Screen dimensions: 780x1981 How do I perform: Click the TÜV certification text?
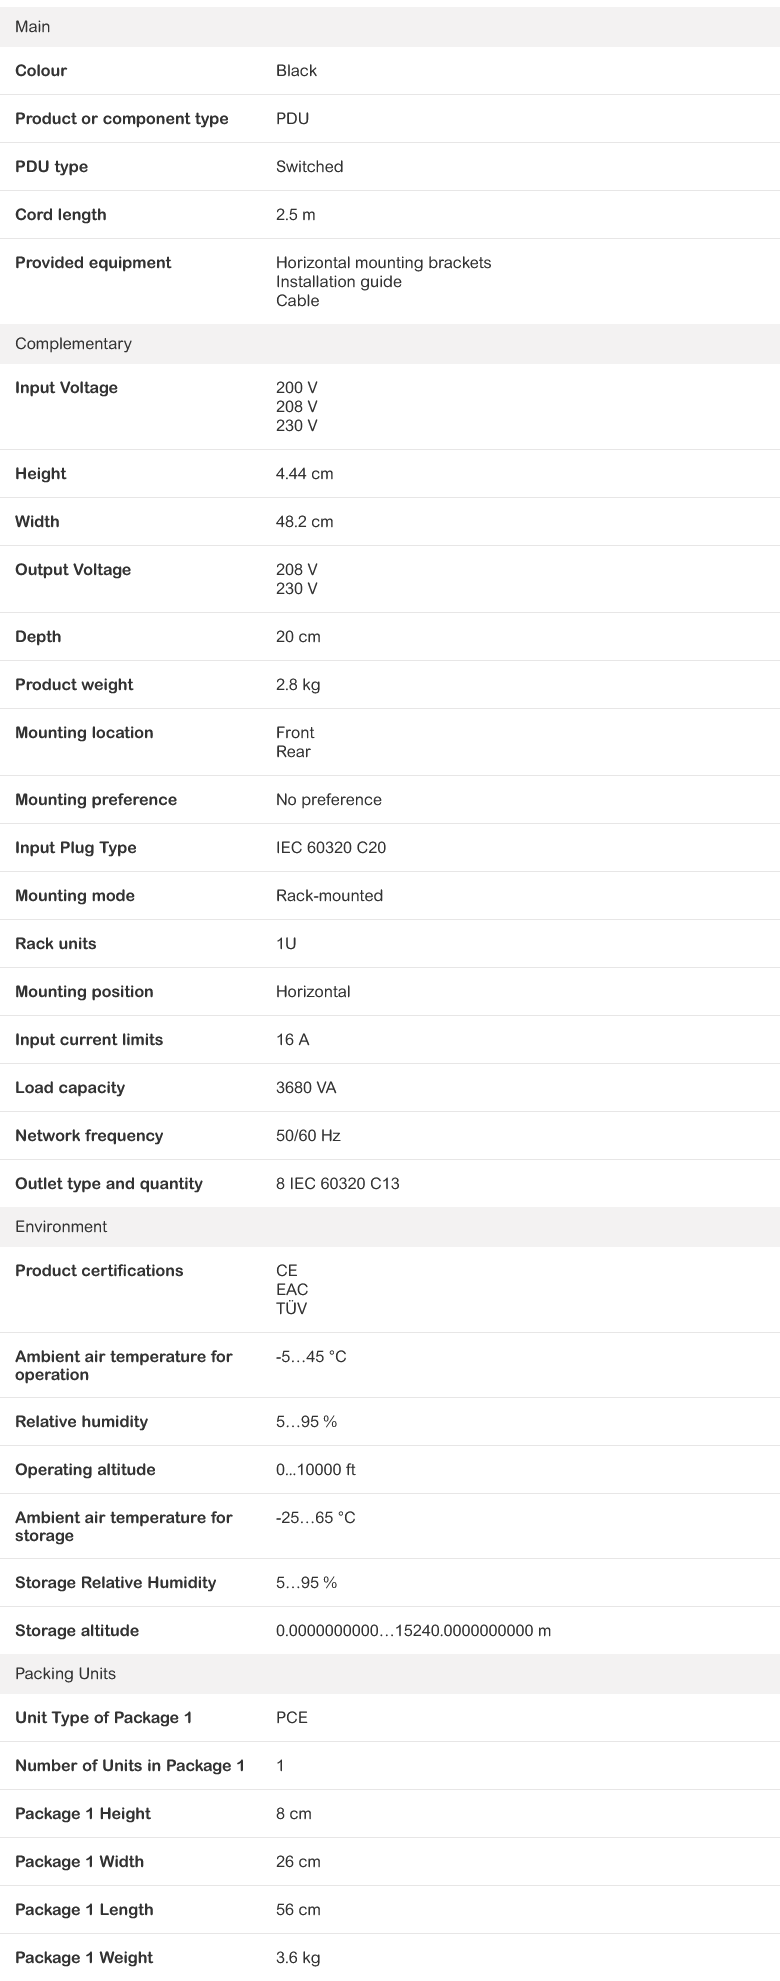[292, 1309]
